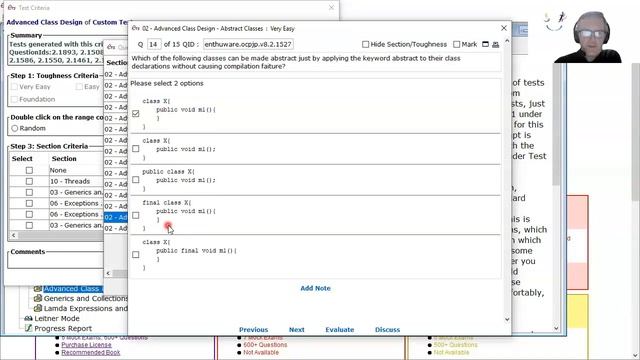This screenshot has width=640, height=360.
Task: Check the Foundation toughness checkbox
Action: [15, 99]
